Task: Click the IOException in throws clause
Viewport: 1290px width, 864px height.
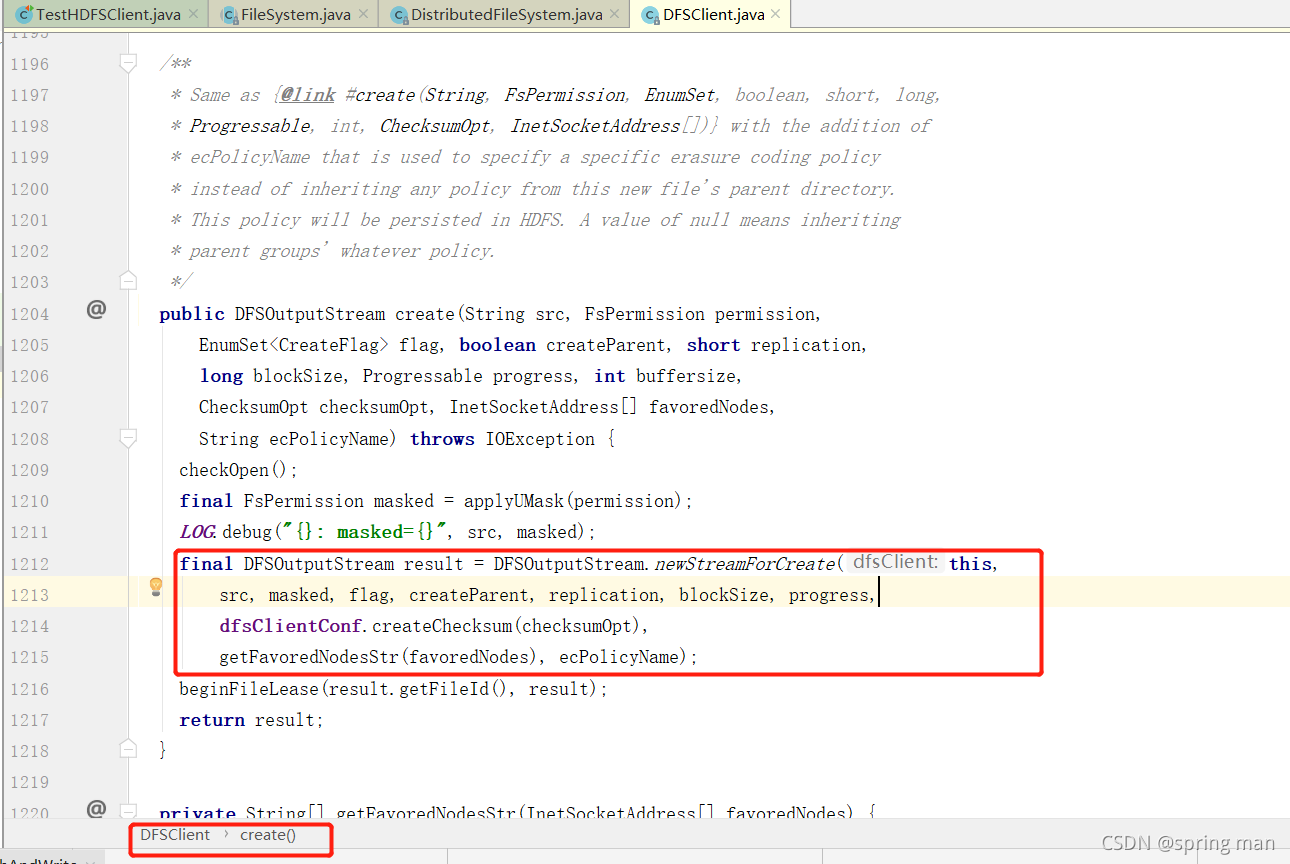Action: [540, 439]
